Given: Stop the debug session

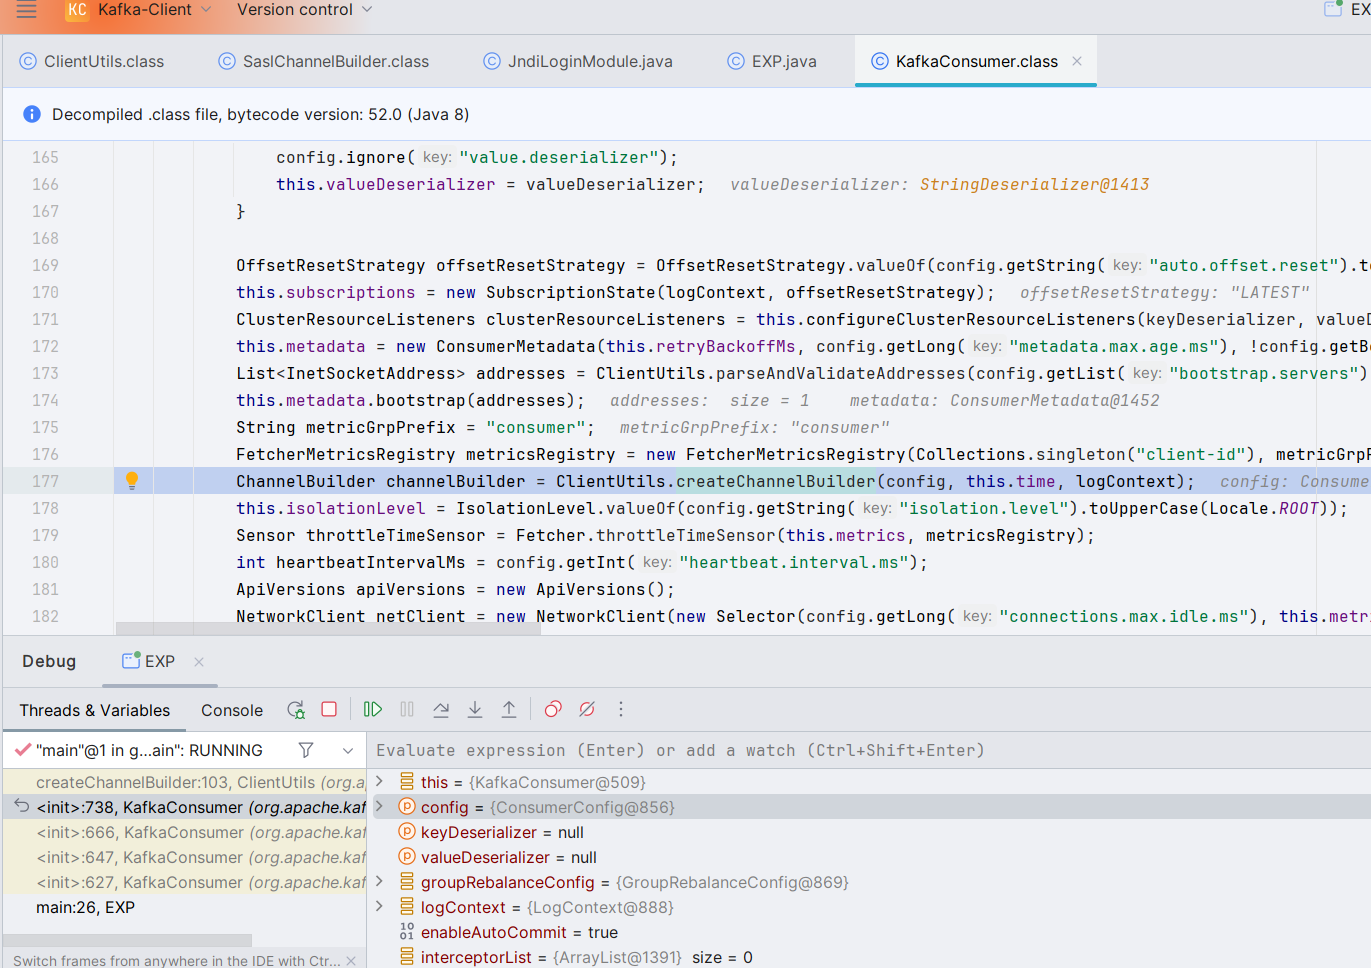Looking at the screenshot, I should pos(329,709).
